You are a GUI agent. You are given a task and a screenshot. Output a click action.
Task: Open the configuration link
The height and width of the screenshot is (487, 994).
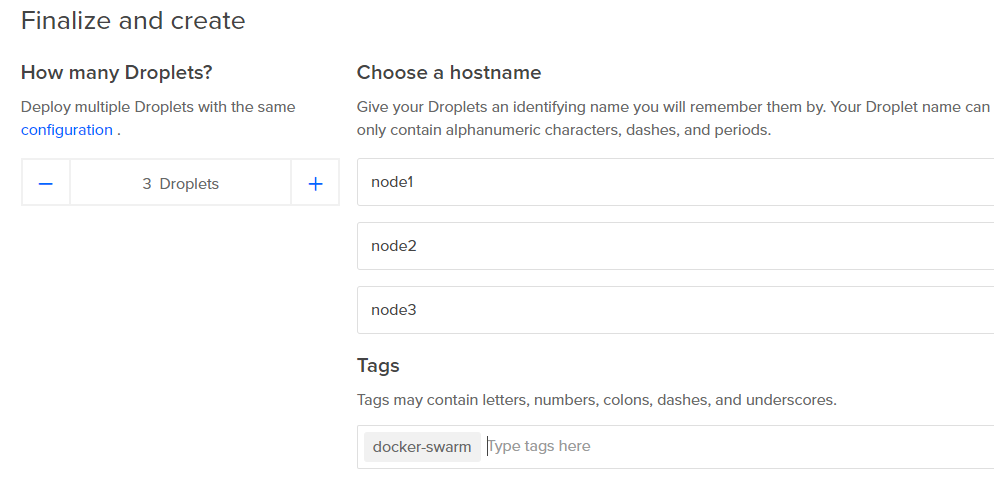tap(66, 130)
